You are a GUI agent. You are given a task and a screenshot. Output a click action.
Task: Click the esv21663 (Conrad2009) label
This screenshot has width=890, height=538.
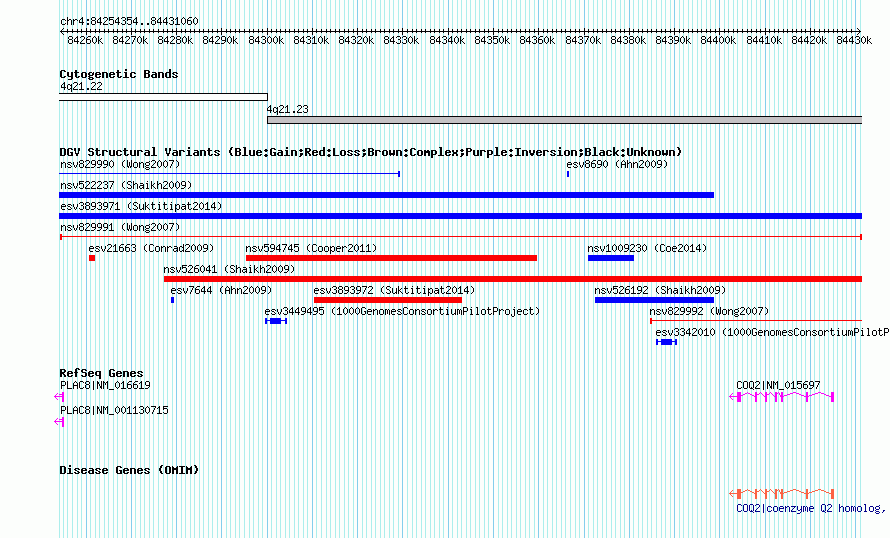(x=151, y=249)
